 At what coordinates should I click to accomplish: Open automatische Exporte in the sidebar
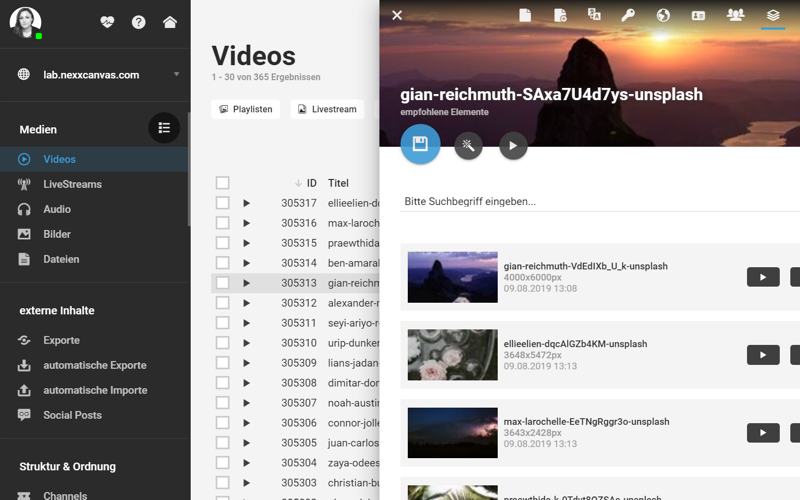(x=95, y=365)
